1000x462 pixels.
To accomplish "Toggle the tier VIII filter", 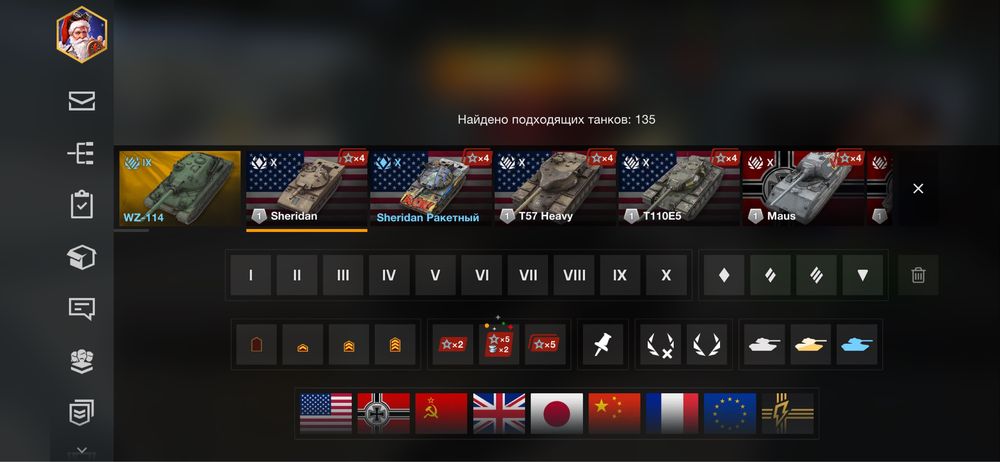I will pyautogui.click(x=574, y=275).
